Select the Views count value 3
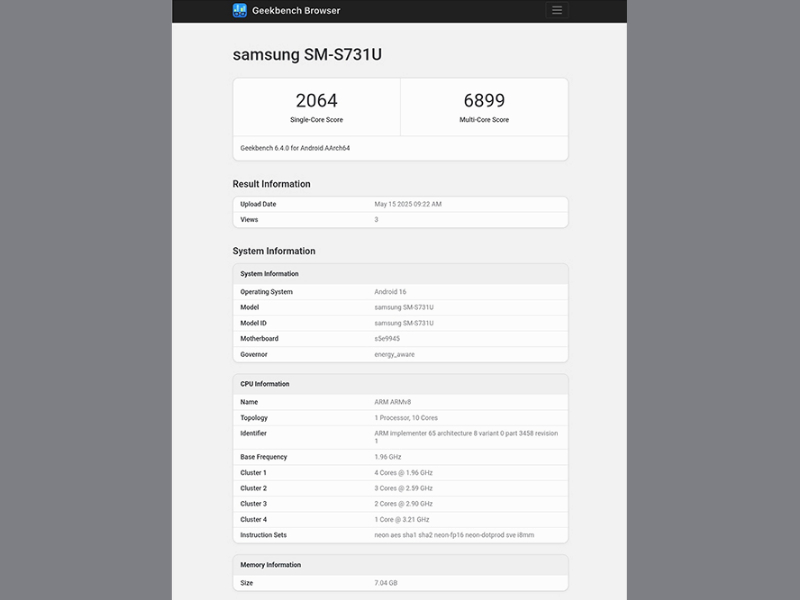Image resolution: width=800 pixels, height=600 pixels. 377,220
